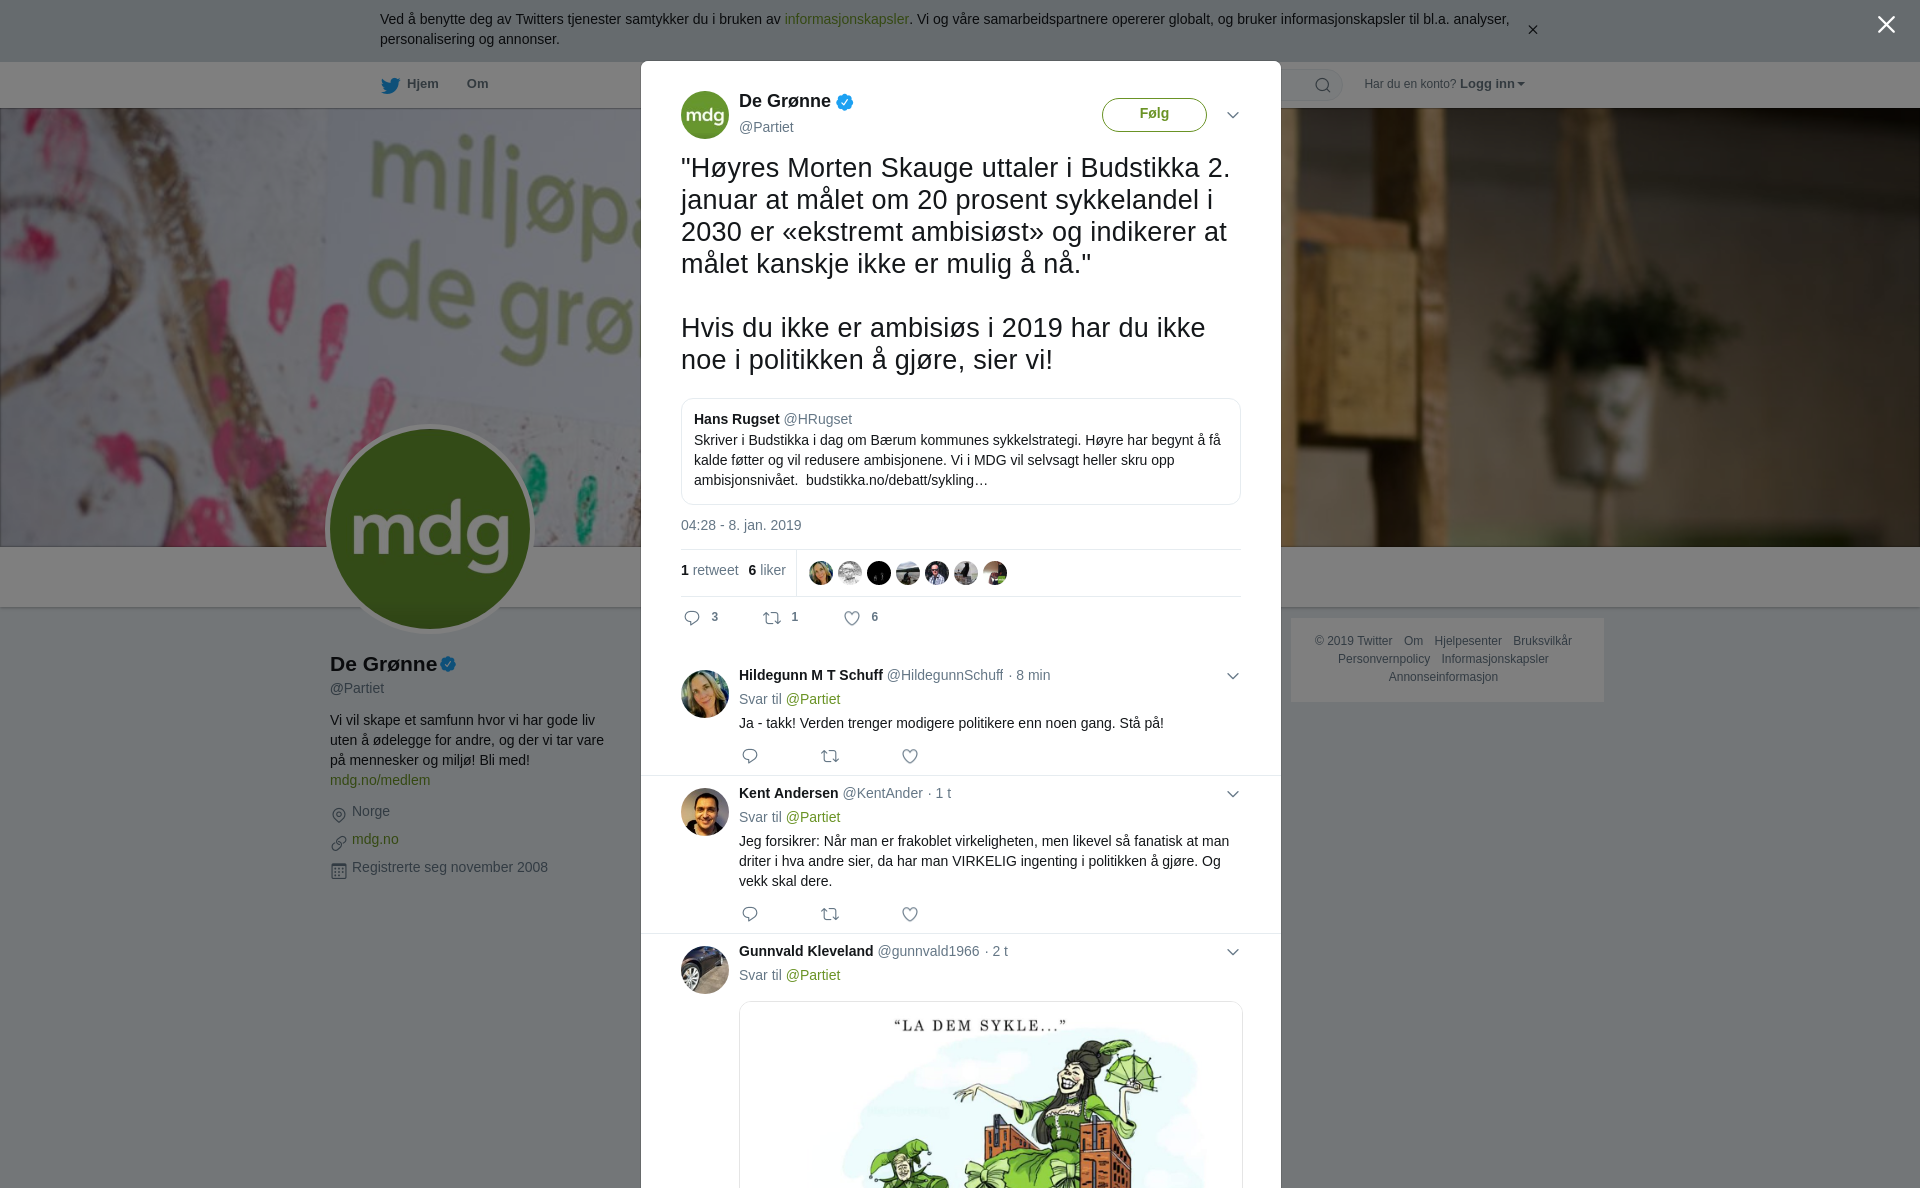1920x1188 pixels.
Task: Expand options on Hildegunn's reply
Action: click(x=1233, y=676)
